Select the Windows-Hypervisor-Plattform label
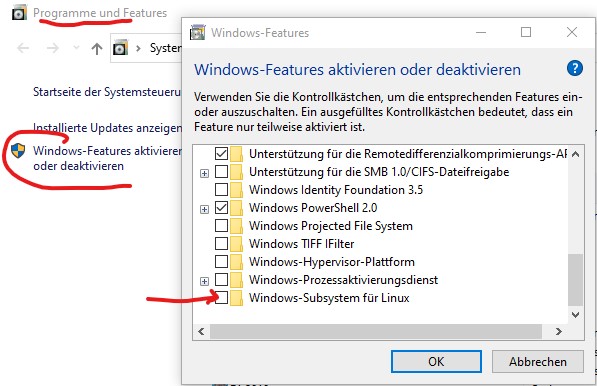Screen dimensions: 597x386 (332, 262)
